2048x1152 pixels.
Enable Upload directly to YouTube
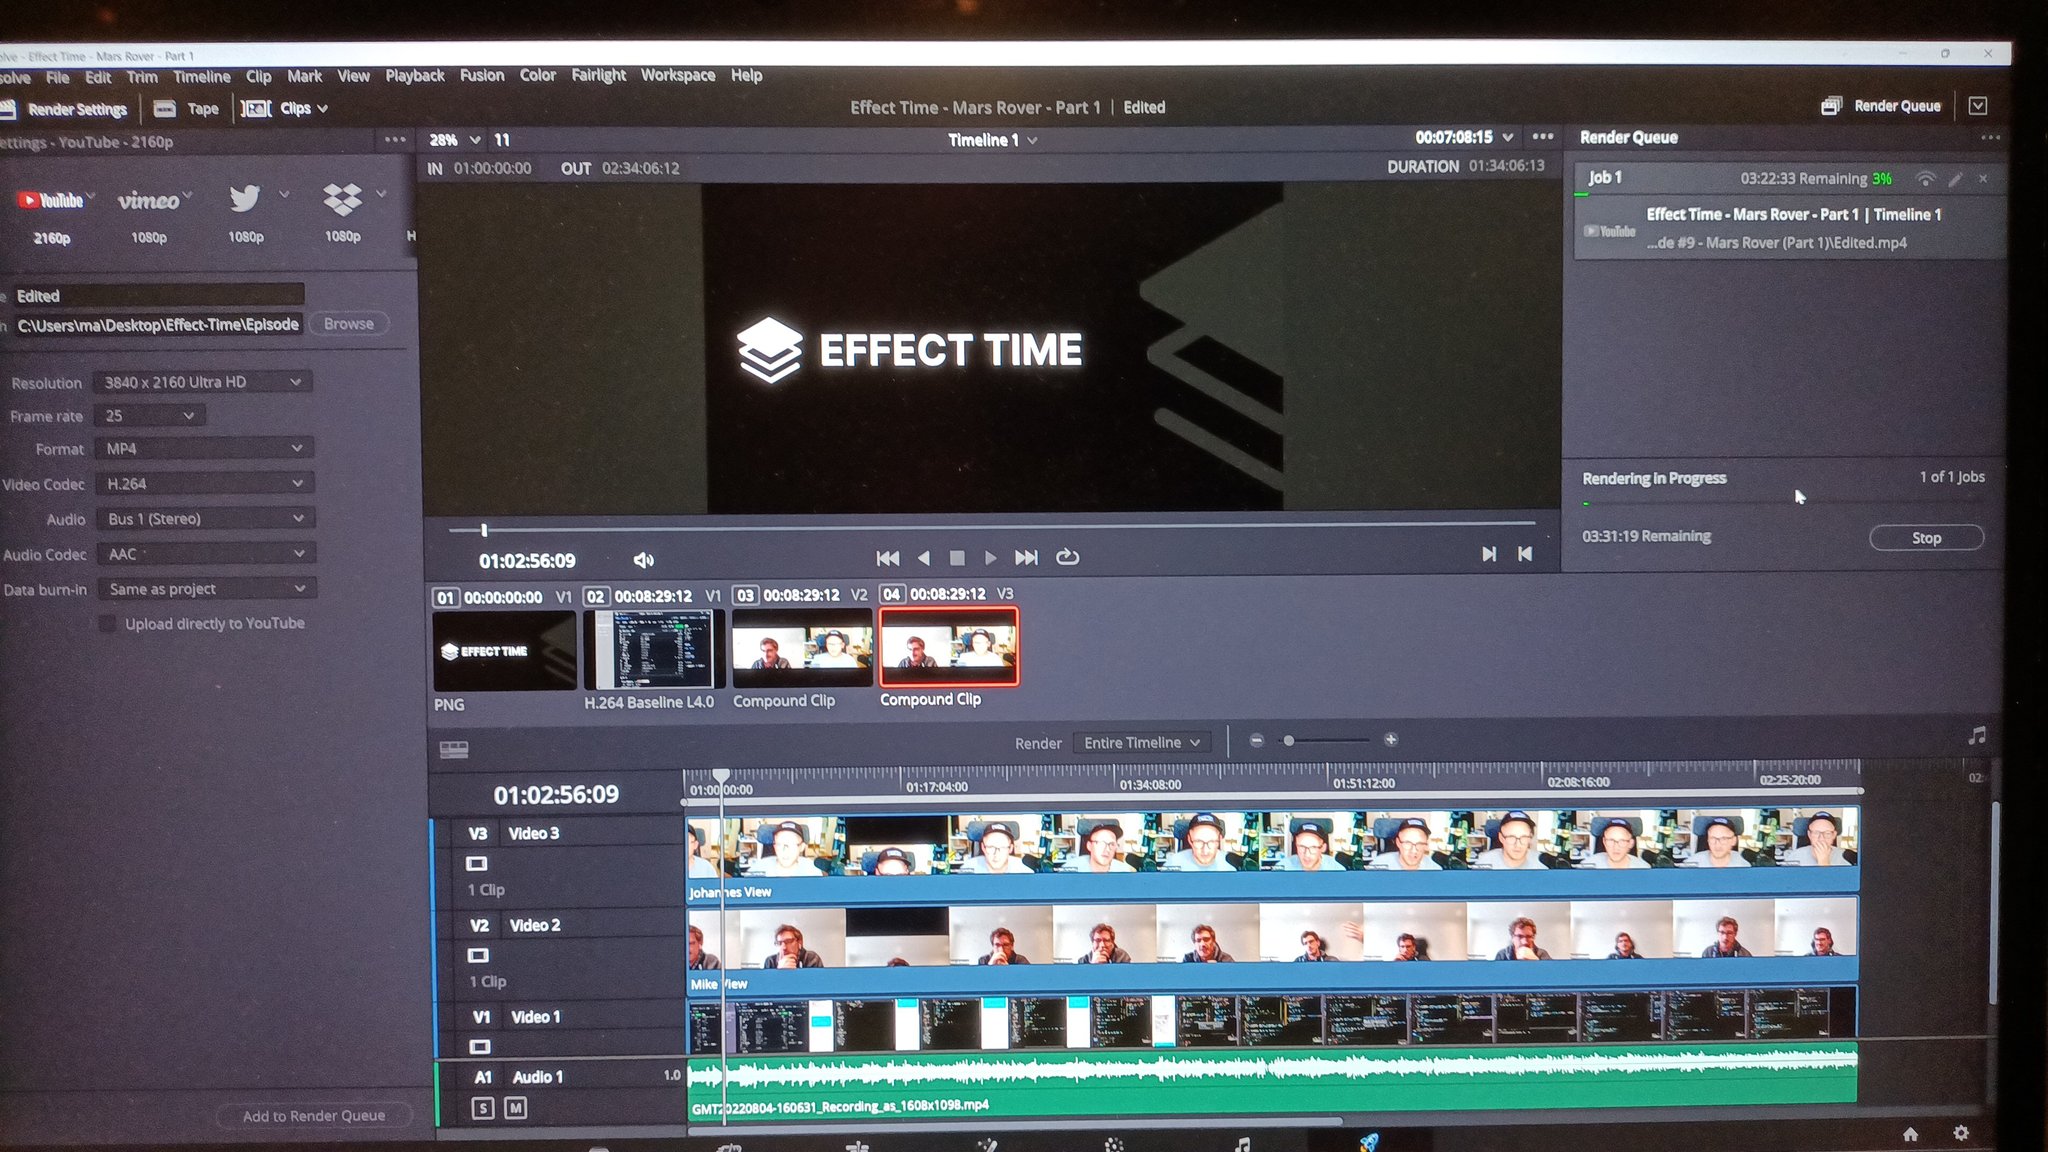click(107, 622)
